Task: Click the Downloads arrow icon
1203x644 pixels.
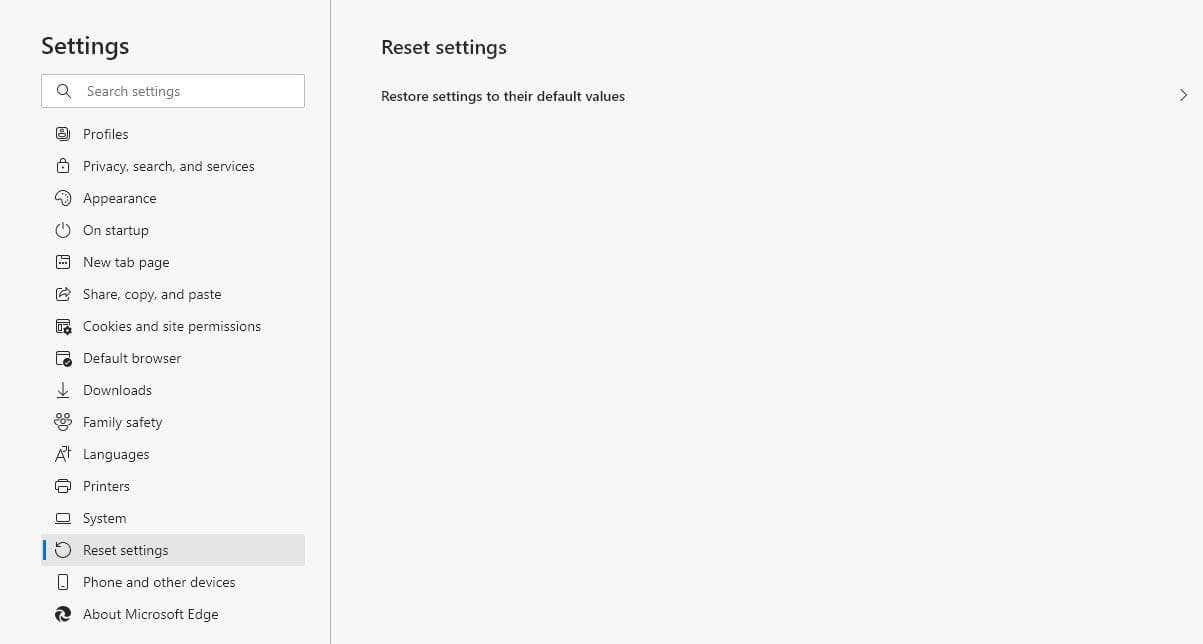Action: tap(63, 390)
